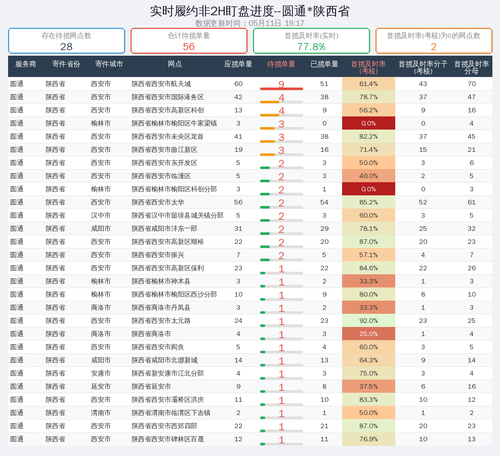The width and height of the screenshot is (500, 456).
Task: Click the update time 05月11日 19:17
Action: (276, 23)
